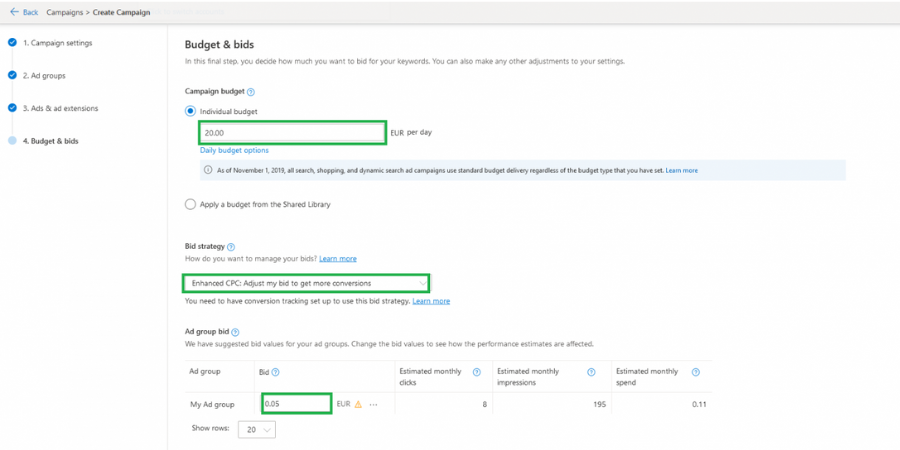Open Estimated monthly impressions help icon
The width and height of the screenshot is (900, 450).
[591, 372]
